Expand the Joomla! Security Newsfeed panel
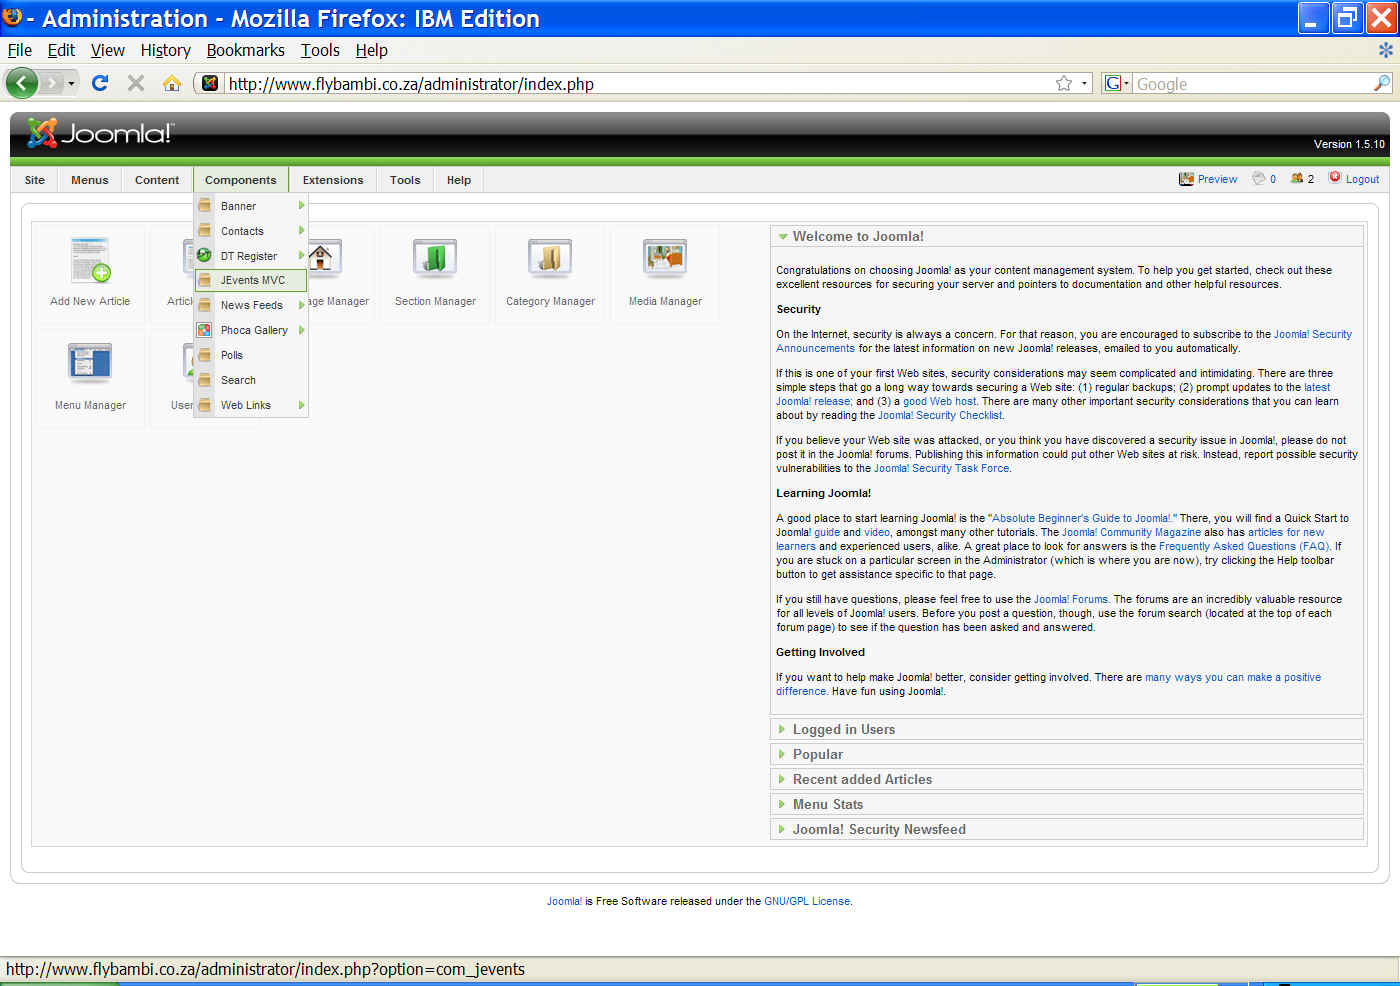 click(878, 829)
